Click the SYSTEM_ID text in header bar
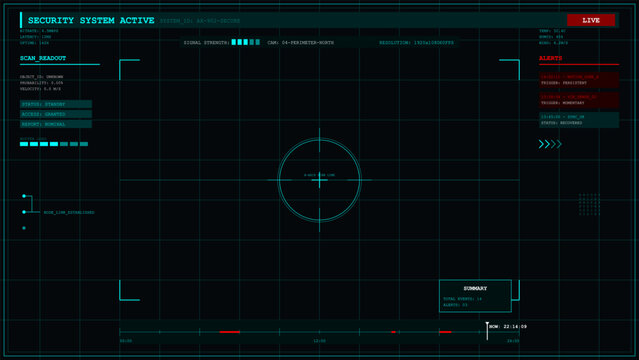The image size is (639, 360). tap(200, 21)
